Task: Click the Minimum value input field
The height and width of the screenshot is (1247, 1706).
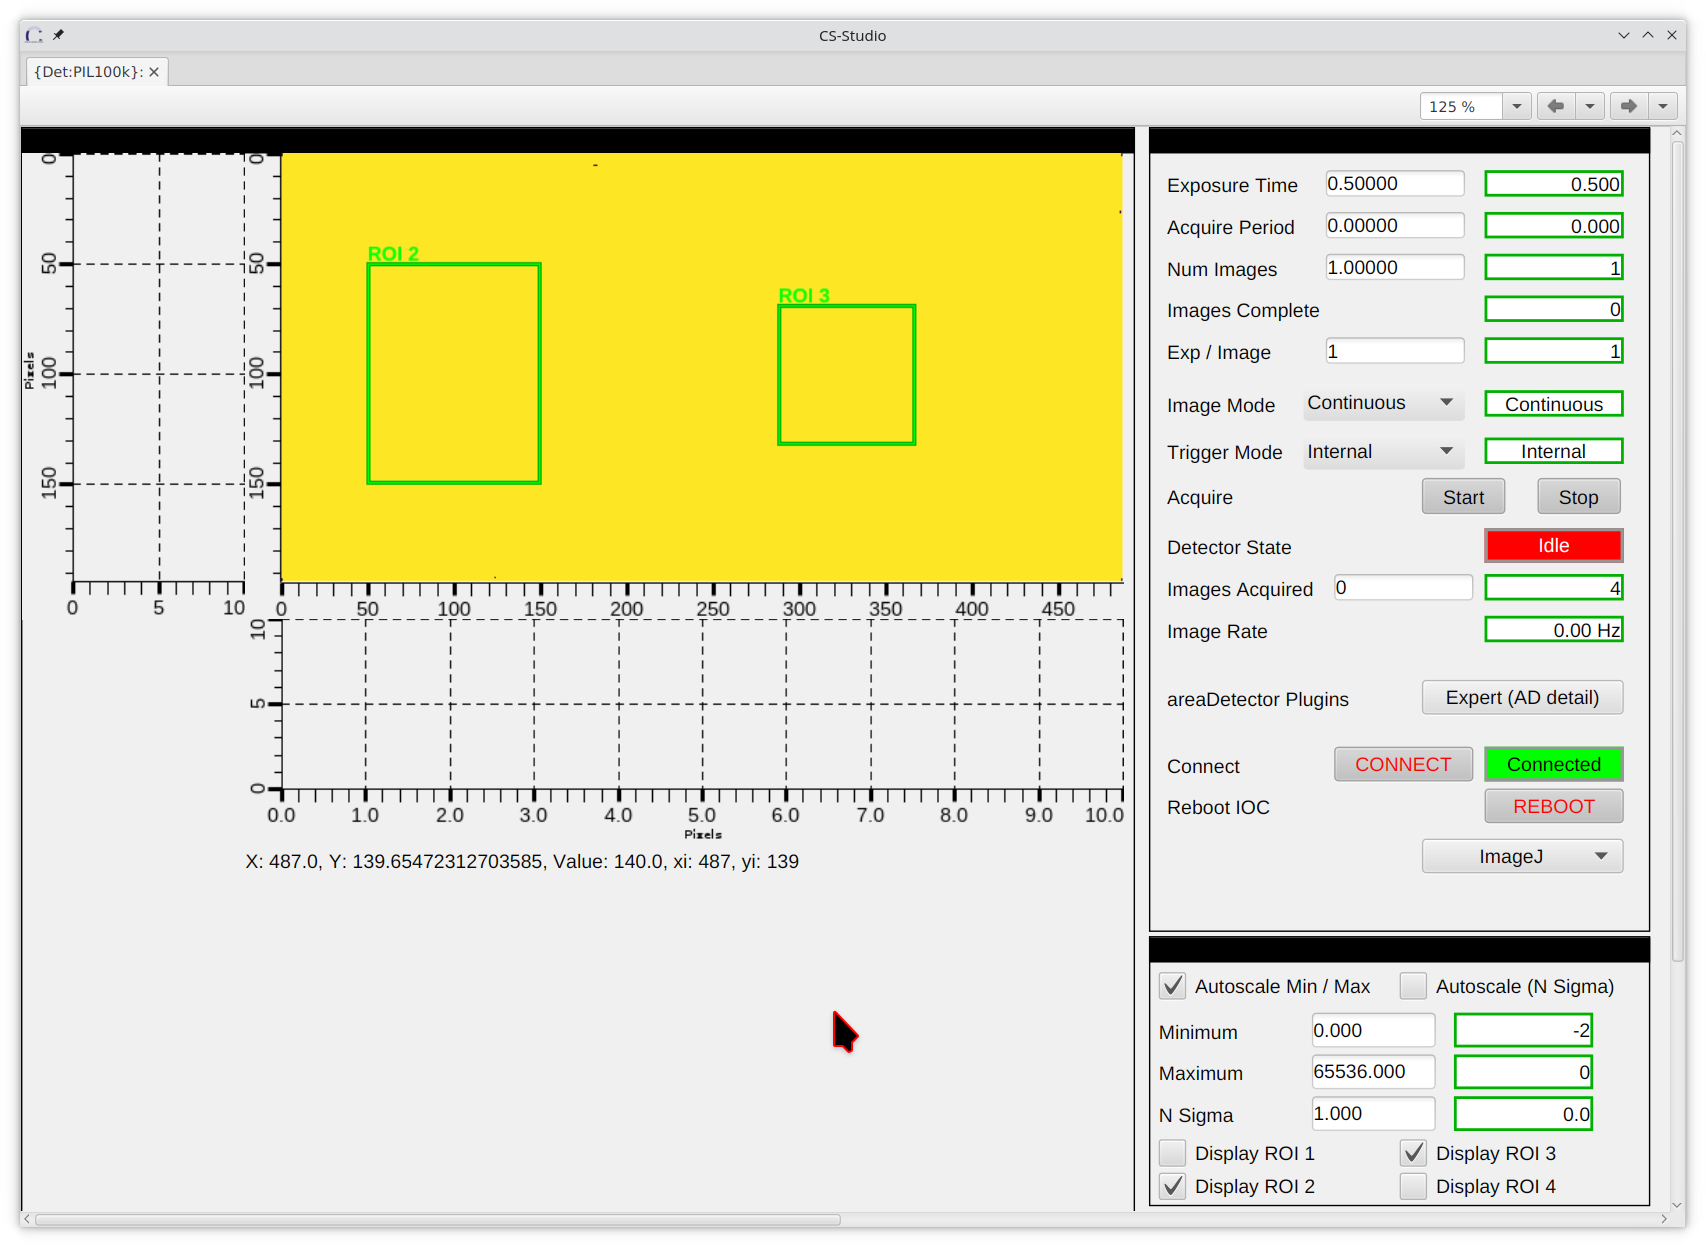Action: [1373, 1030]
